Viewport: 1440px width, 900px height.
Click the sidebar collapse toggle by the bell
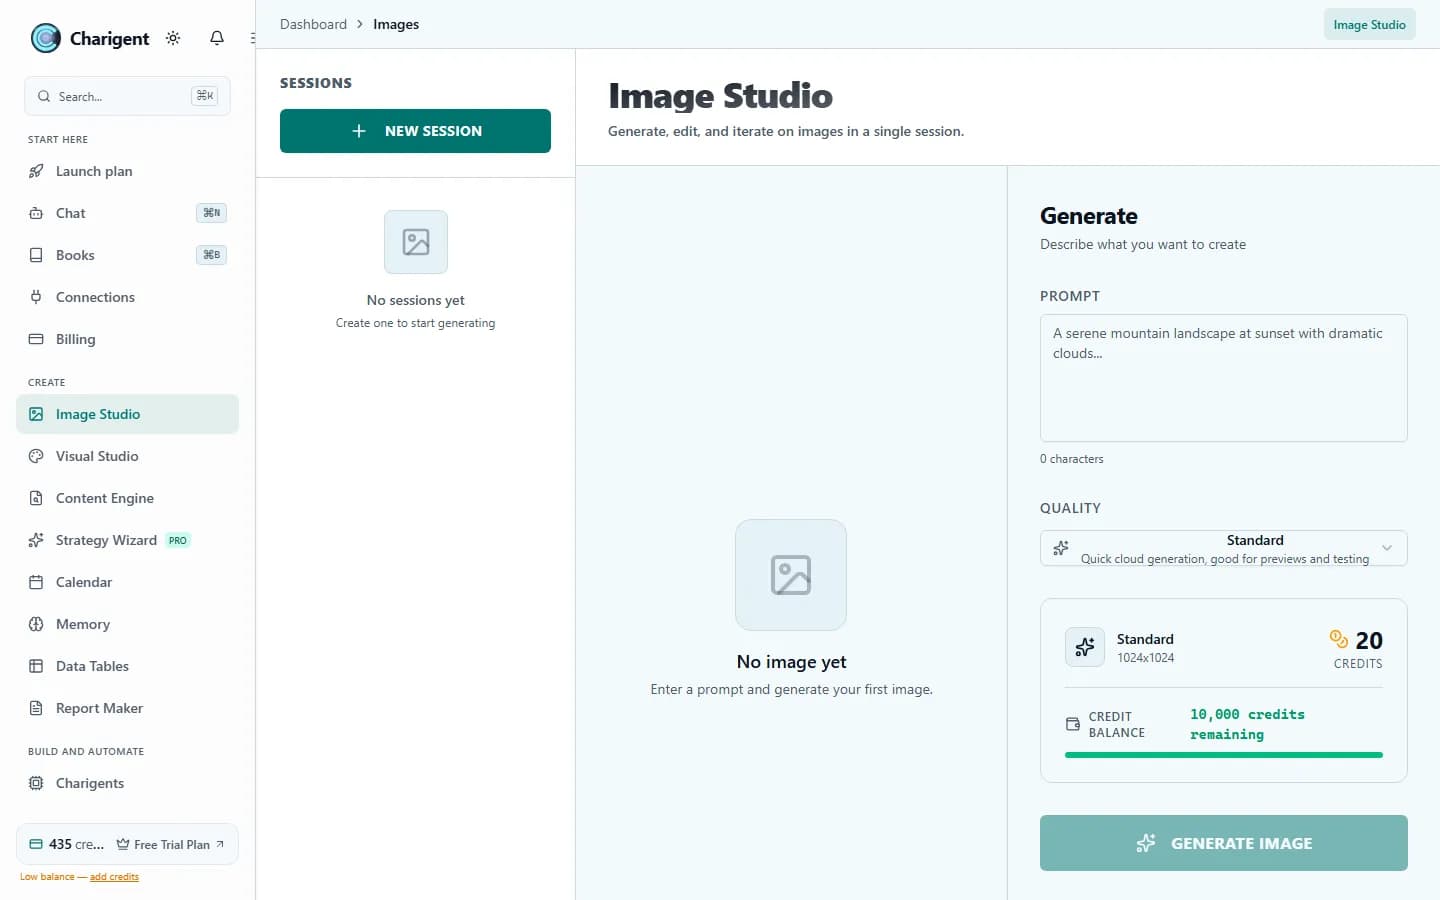(x=252, y=38)
